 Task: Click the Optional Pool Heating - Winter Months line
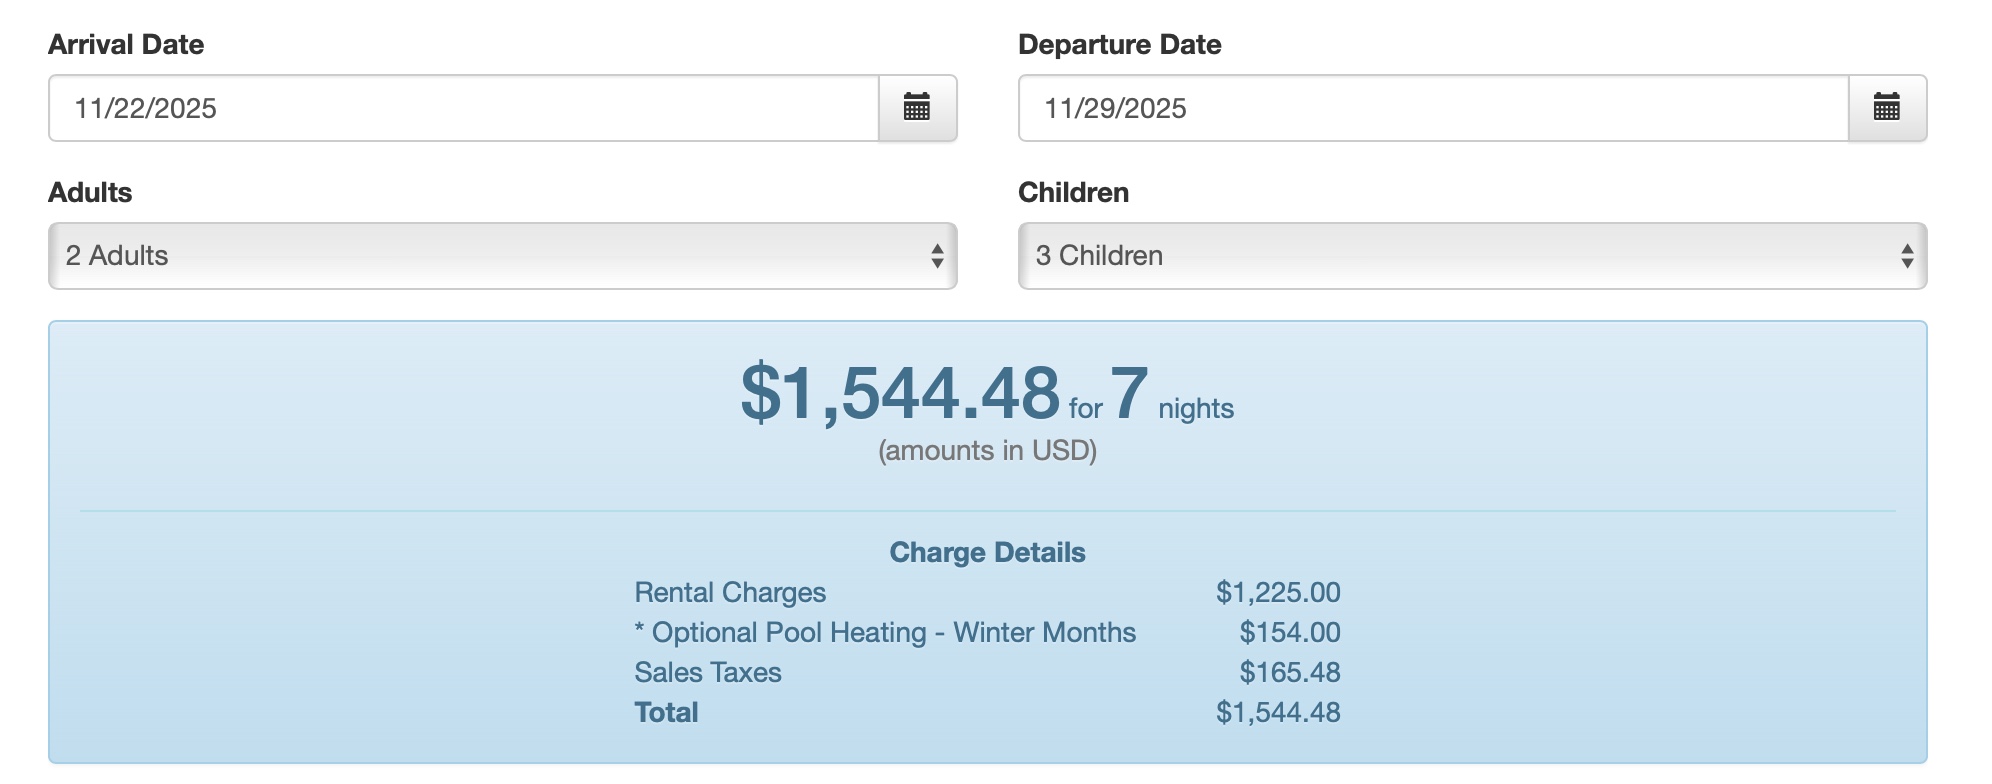(x=885, y=633)
